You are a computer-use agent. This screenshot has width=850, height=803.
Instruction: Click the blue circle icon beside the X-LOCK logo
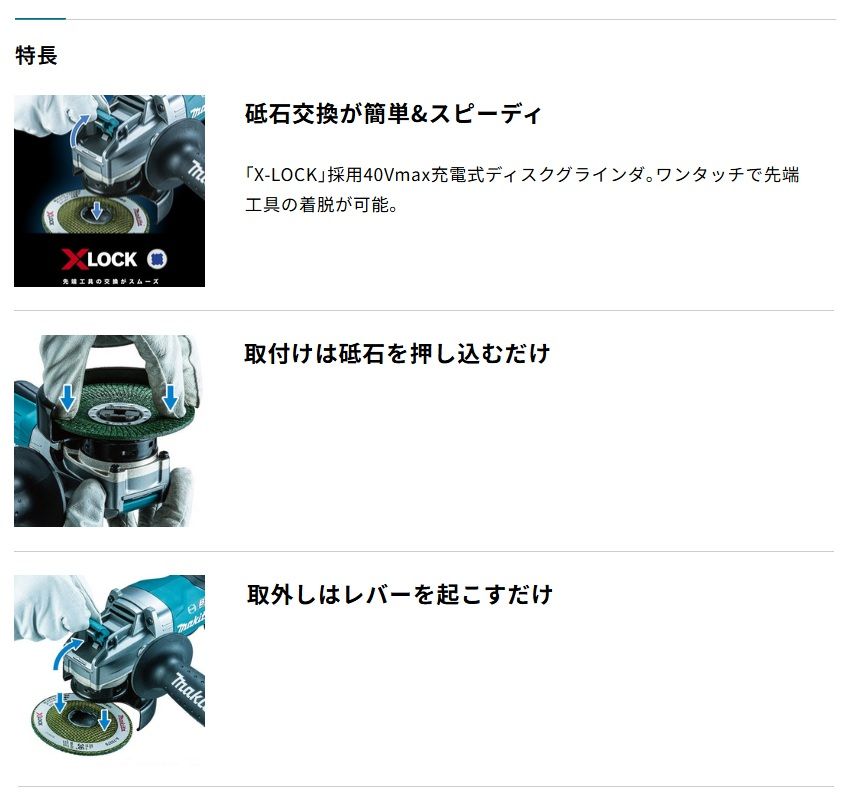[x=157, y=259]
